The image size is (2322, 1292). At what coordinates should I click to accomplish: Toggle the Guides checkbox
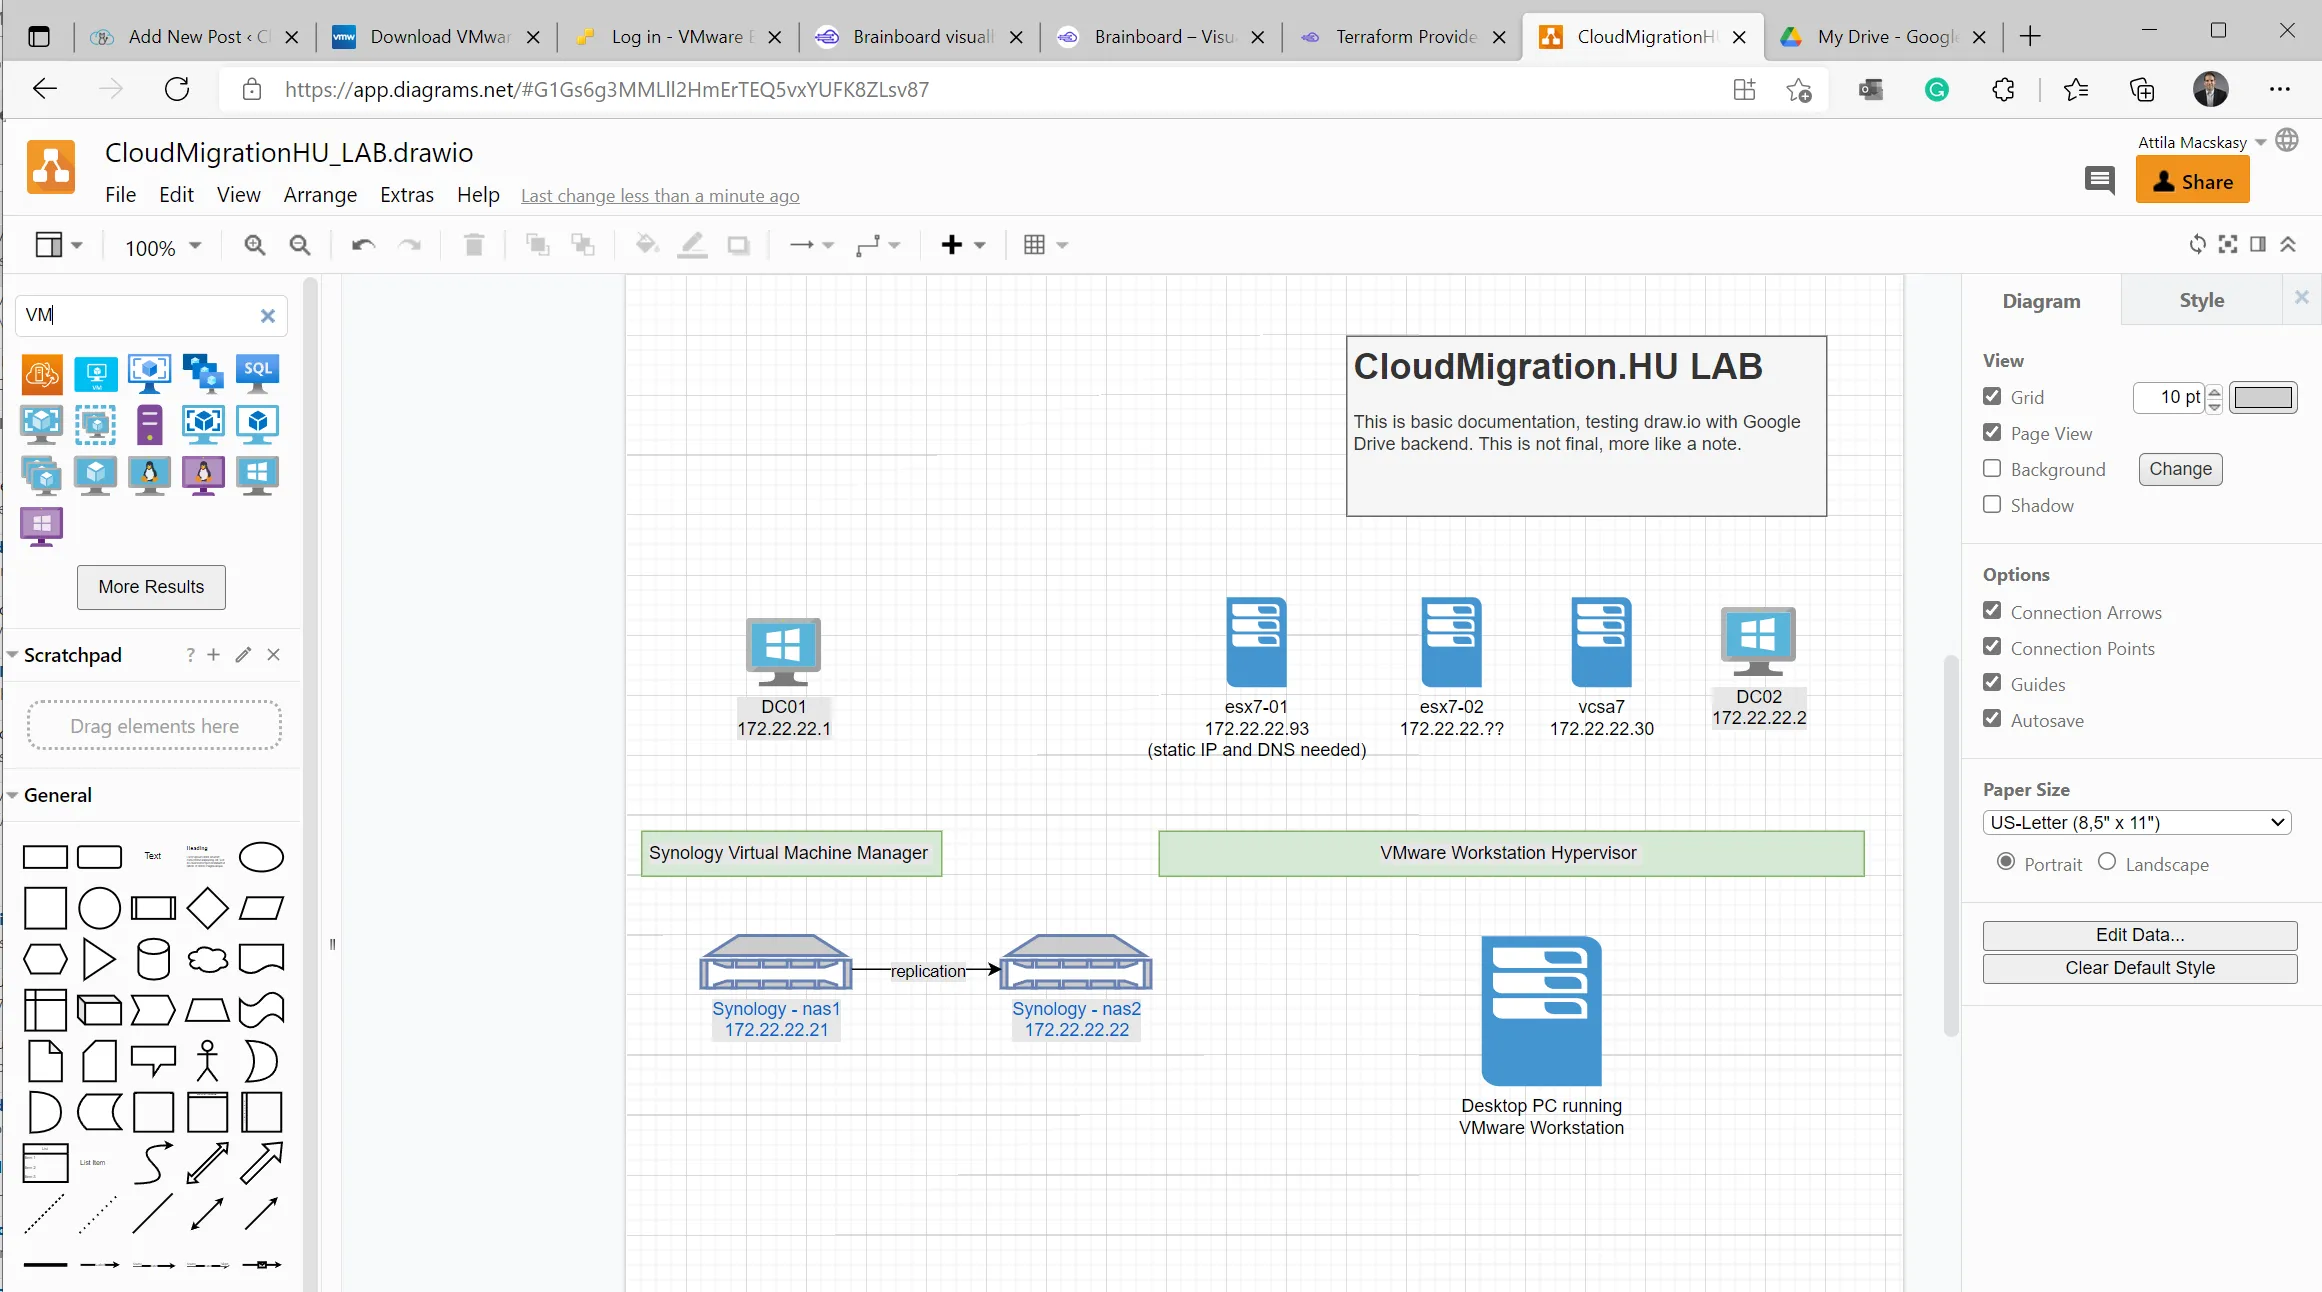[1992, 683]
